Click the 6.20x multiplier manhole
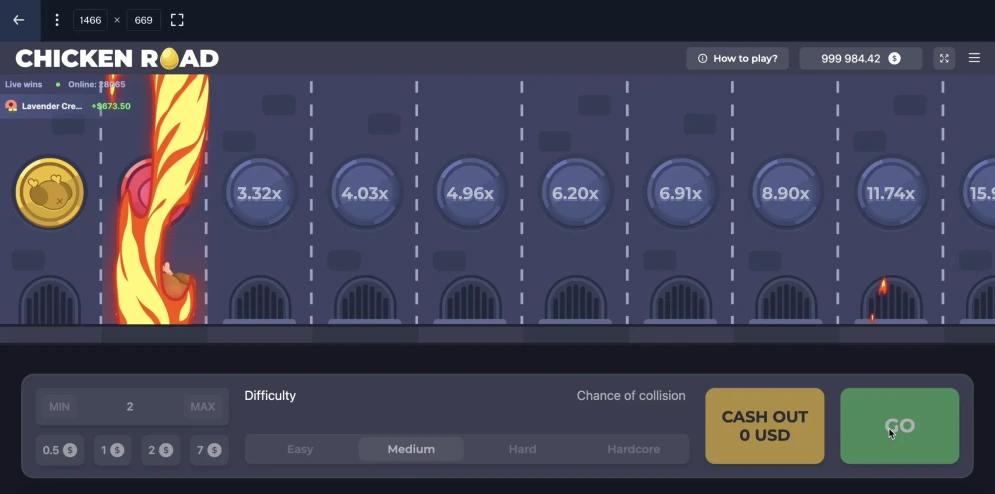This screenshot has height=494, width=995. click(575, 193)
